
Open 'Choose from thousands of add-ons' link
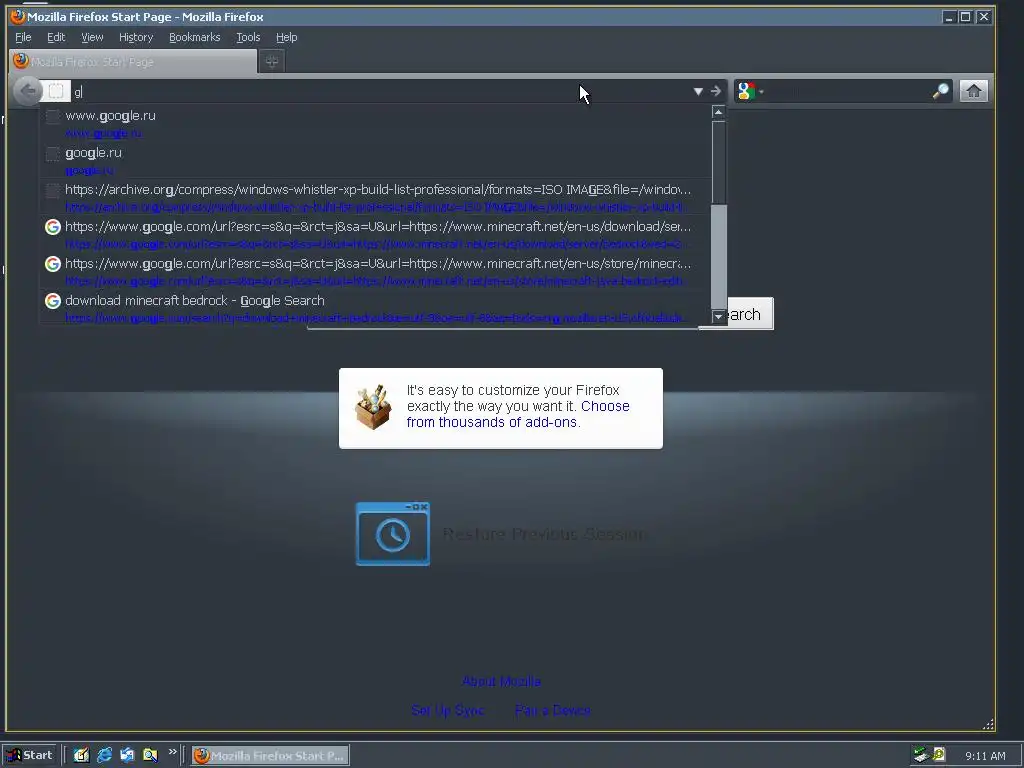pos(518,414)
